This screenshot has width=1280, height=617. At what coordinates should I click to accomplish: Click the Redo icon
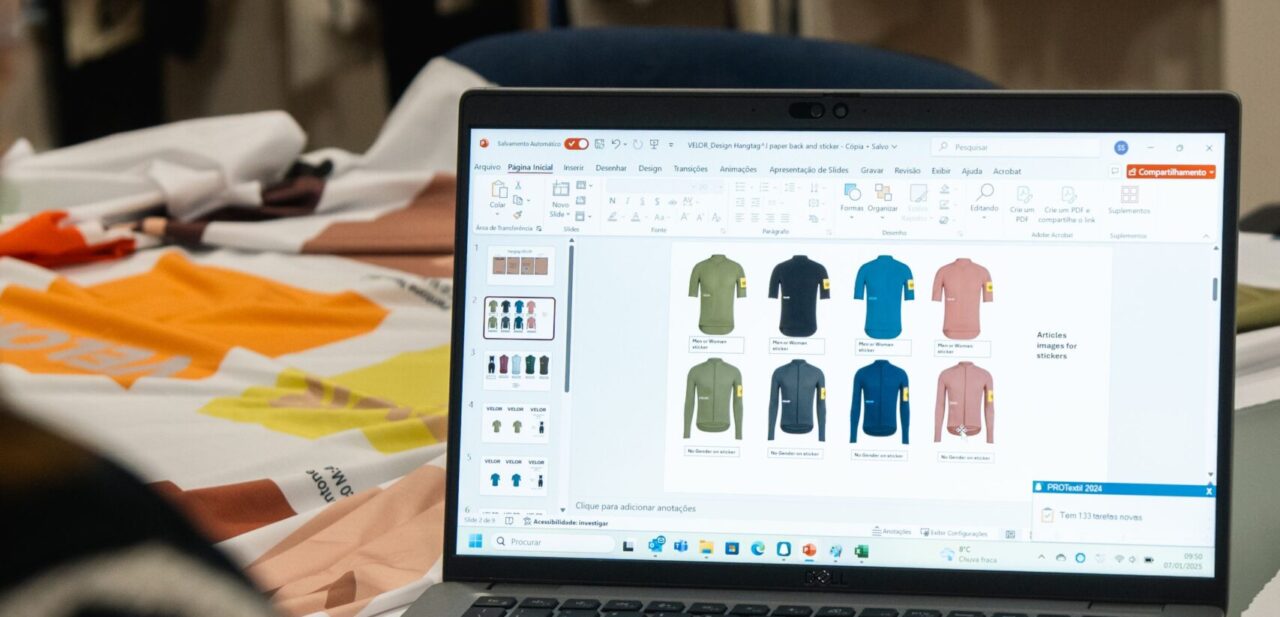click(x=638, y=144)
